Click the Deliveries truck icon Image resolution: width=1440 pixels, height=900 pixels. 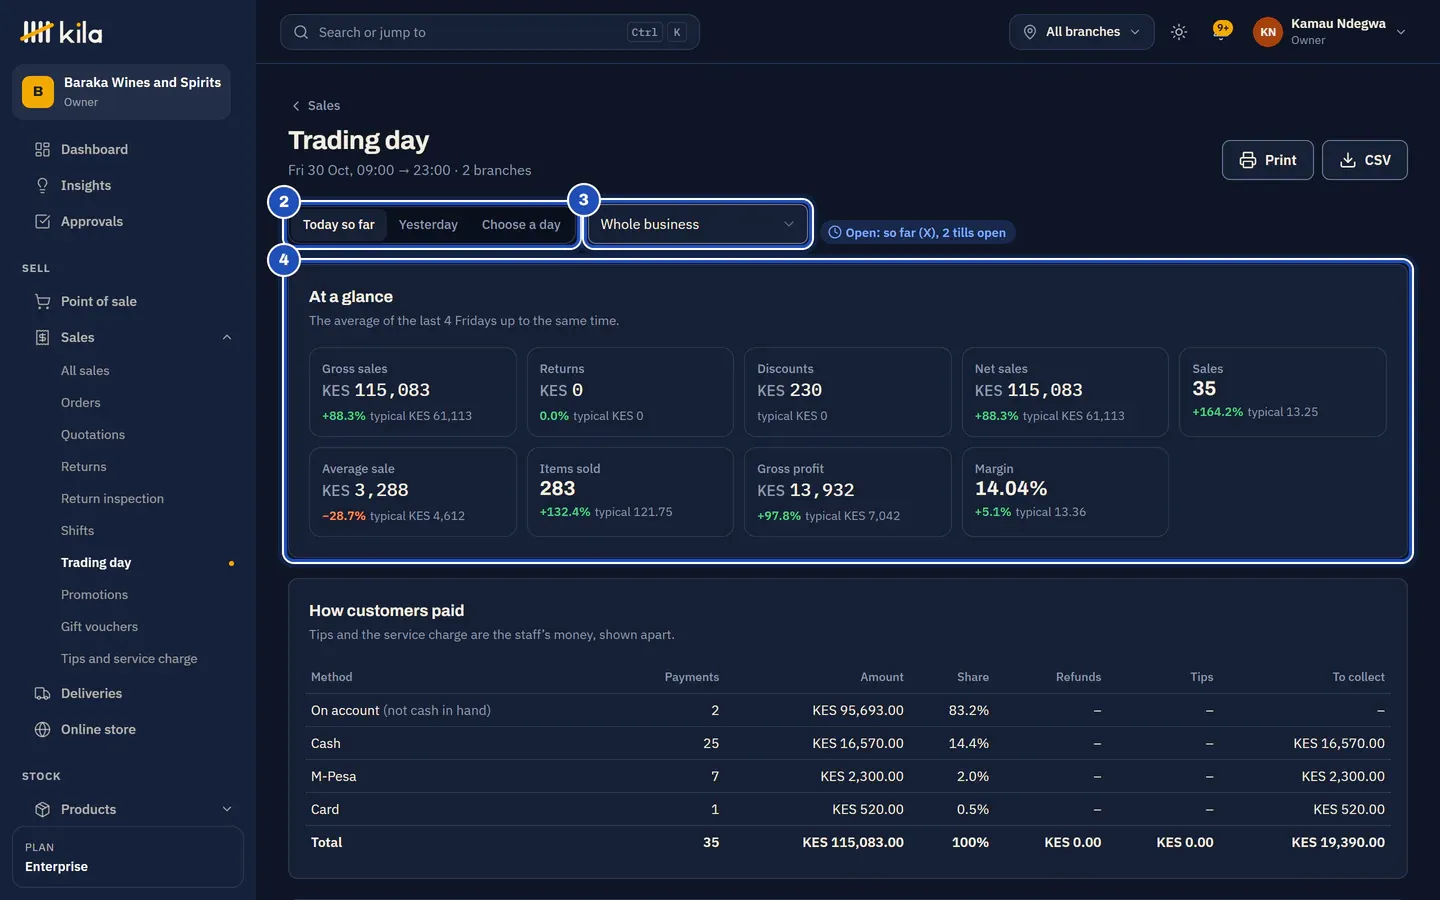click(42, 693)
